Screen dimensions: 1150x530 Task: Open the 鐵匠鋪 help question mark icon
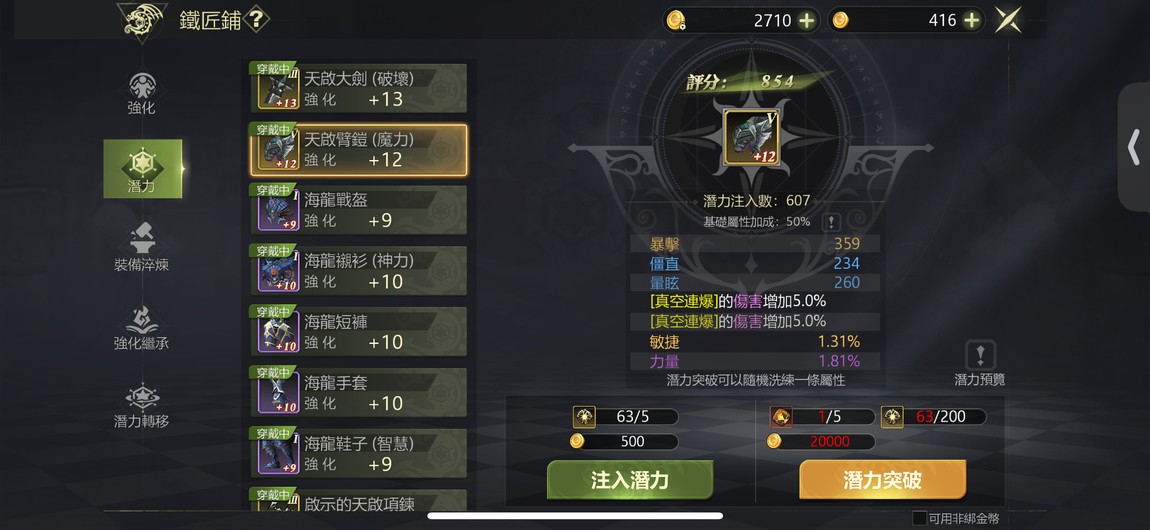255,20
